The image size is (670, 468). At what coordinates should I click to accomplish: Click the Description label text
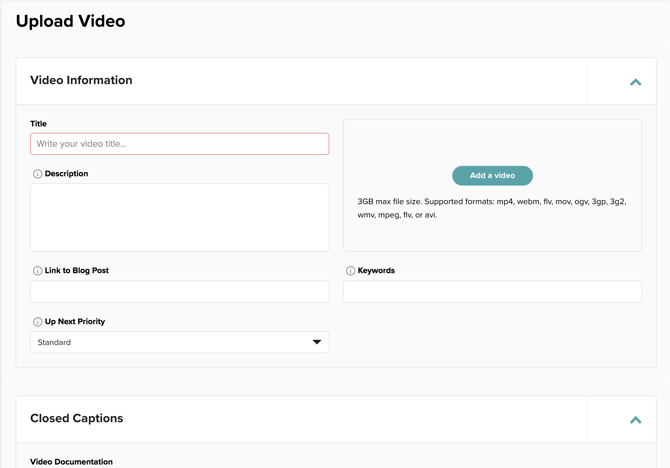click(66, 174)
